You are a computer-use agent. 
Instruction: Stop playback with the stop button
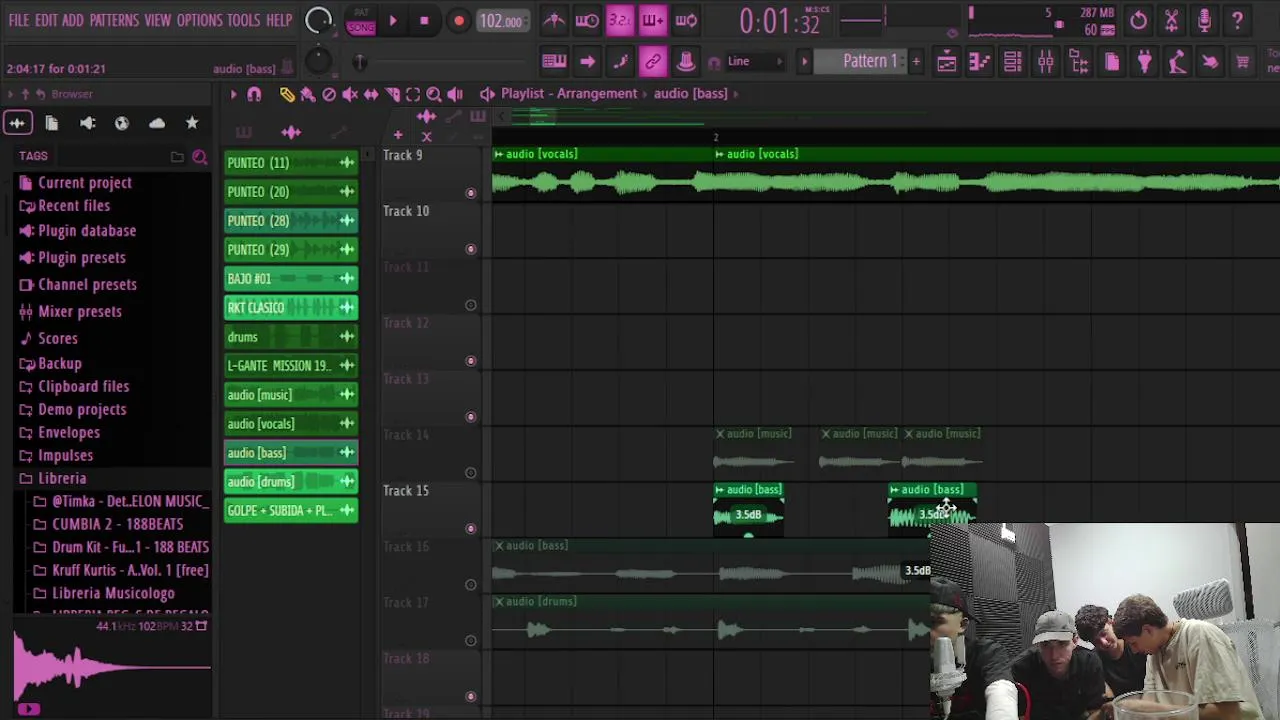pos(424,21)
